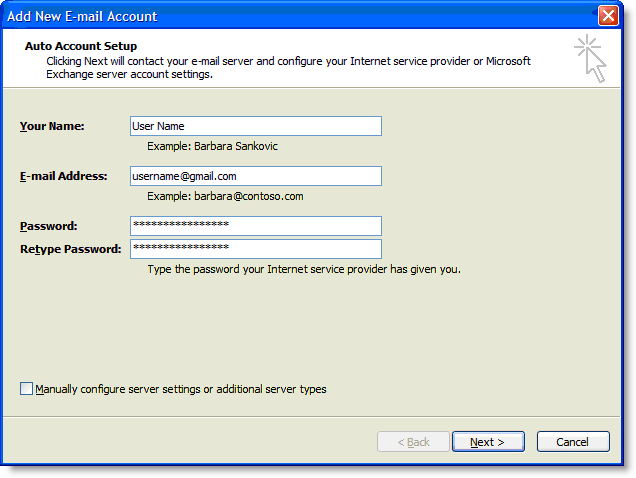Screen dimensions: 636x478
Task: Enable manual server settings checkbox
Action: 27,389
